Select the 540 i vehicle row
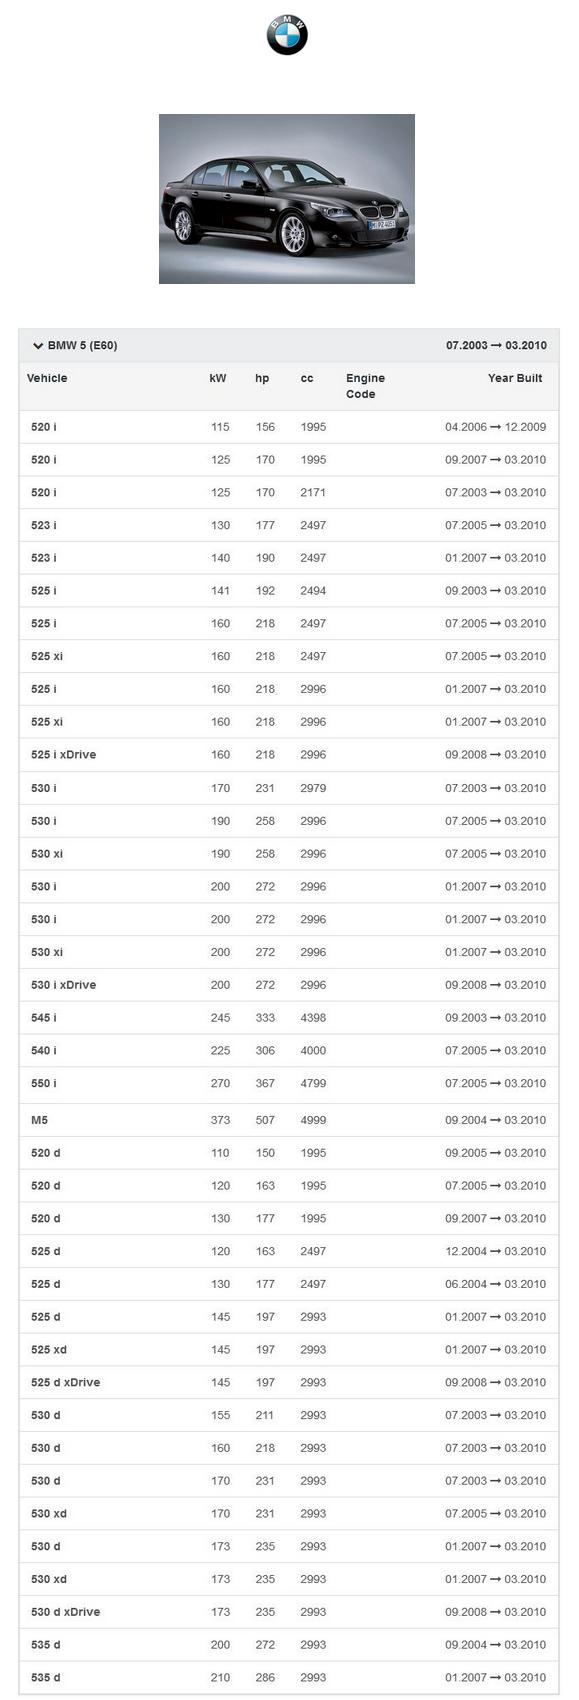This screenshot has width=579, height=1700. [x=289, y=1051]
